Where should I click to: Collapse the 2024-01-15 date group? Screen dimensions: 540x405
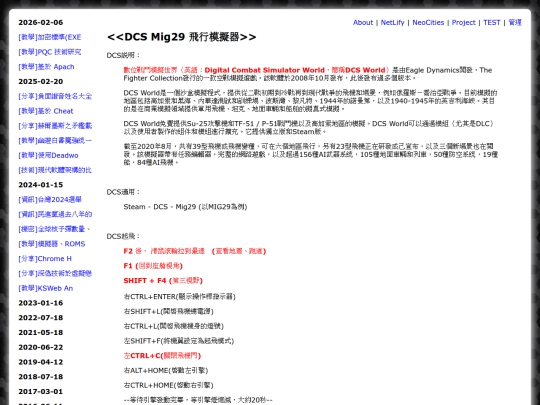click(x=41, y=185)
